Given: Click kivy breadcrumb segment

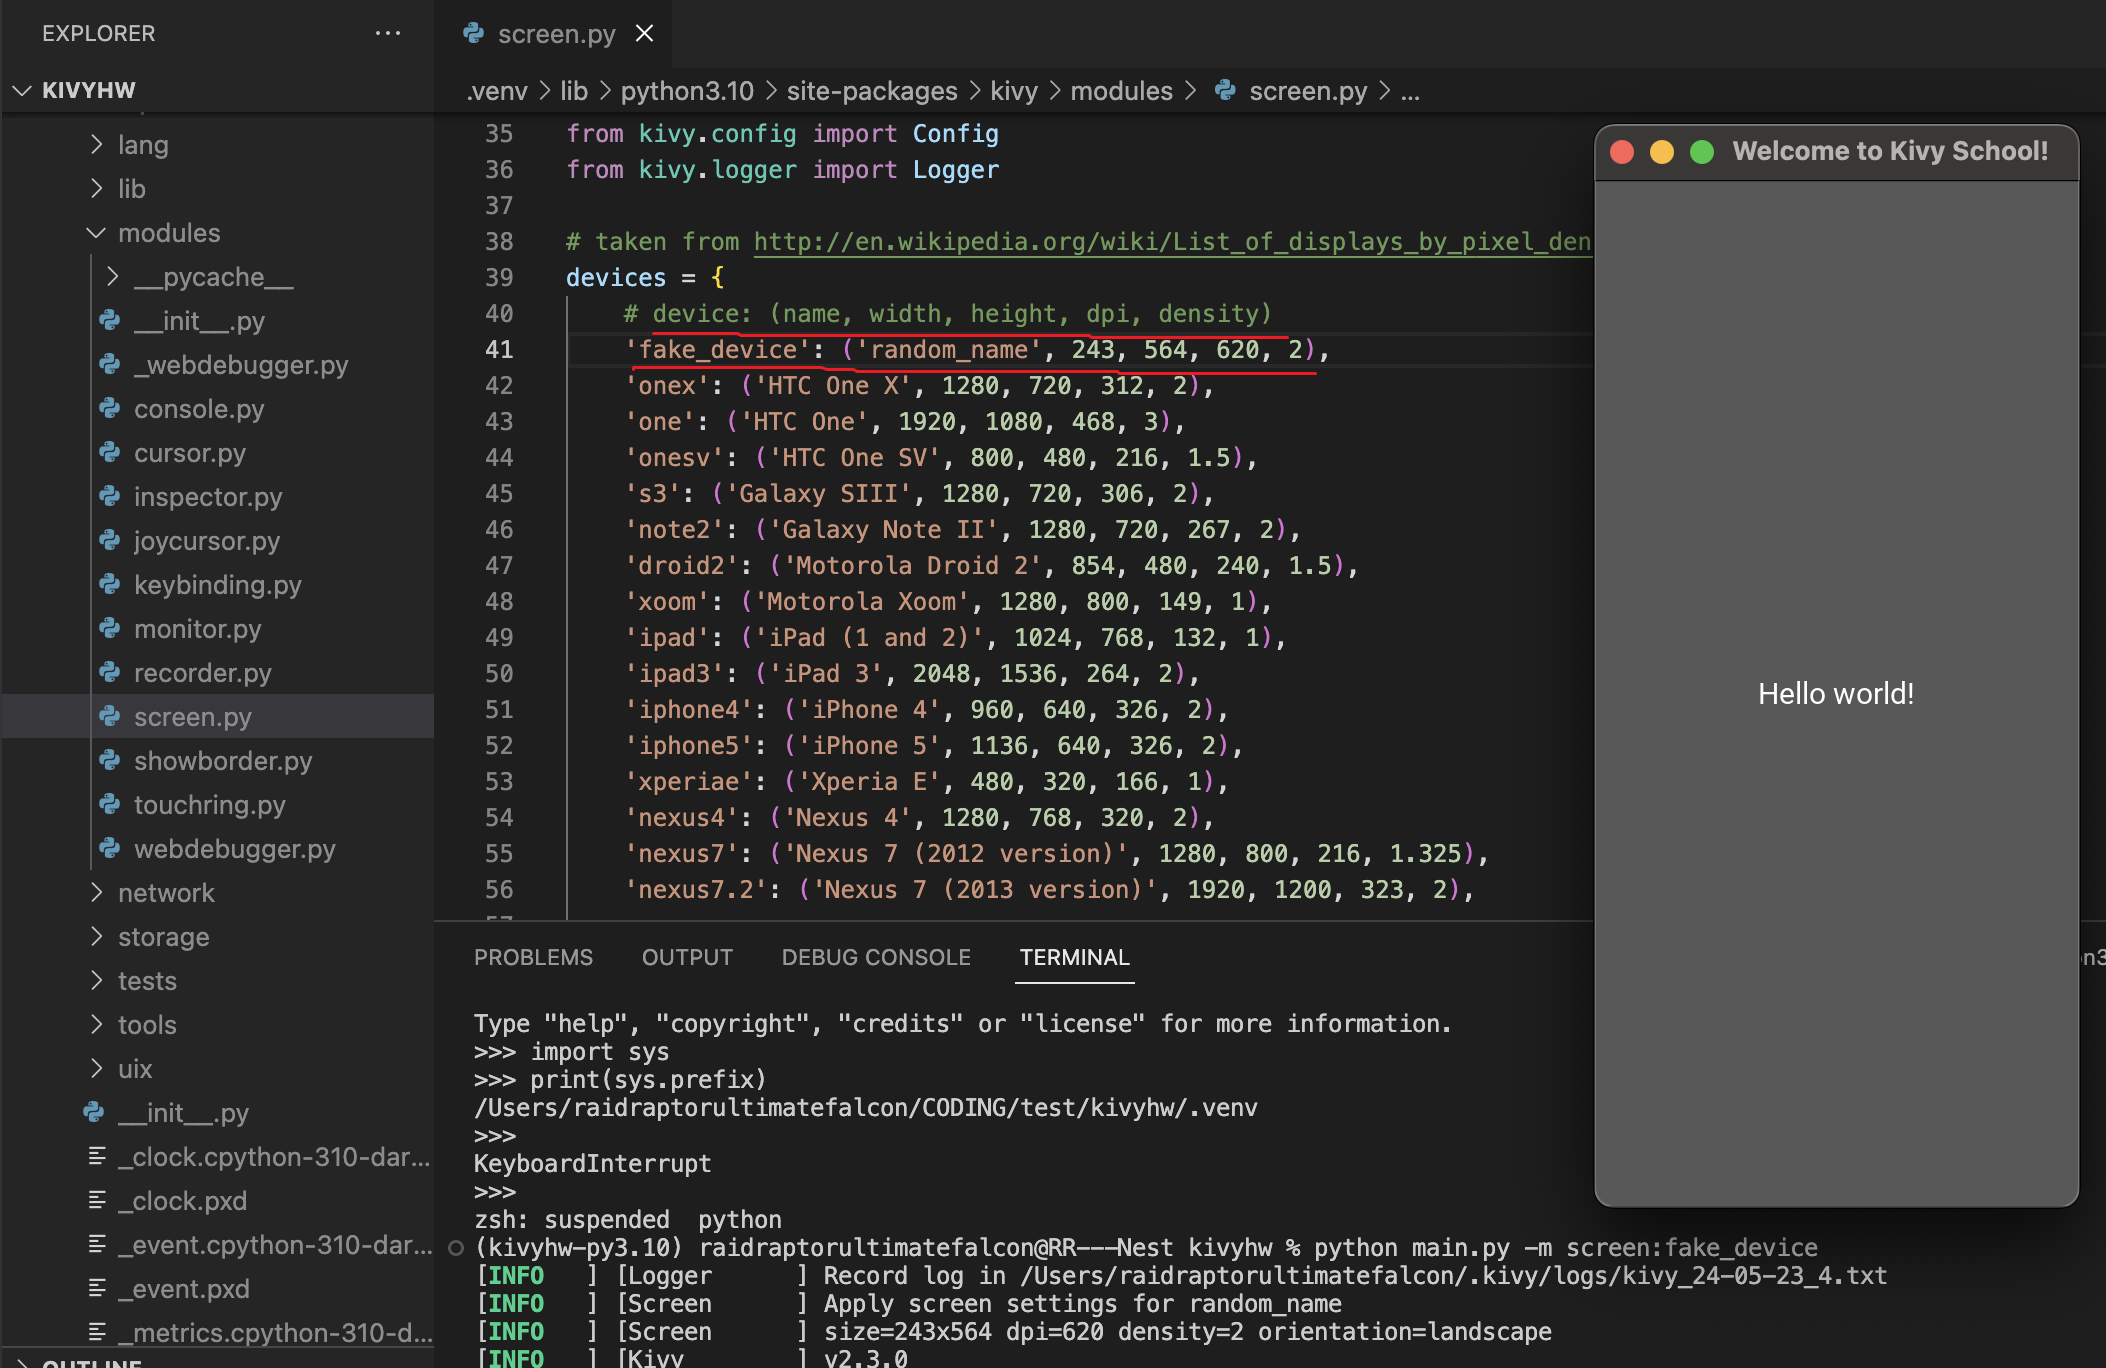Looking at the screenshot, I should pyautogui.click(x=1014, y=91).
